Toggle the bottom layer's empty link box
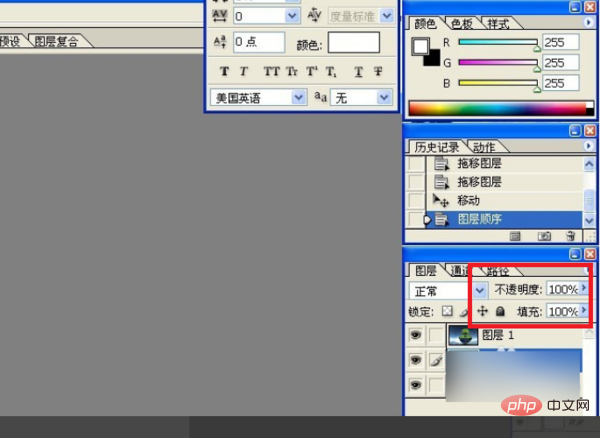 (x=436, y=385)
